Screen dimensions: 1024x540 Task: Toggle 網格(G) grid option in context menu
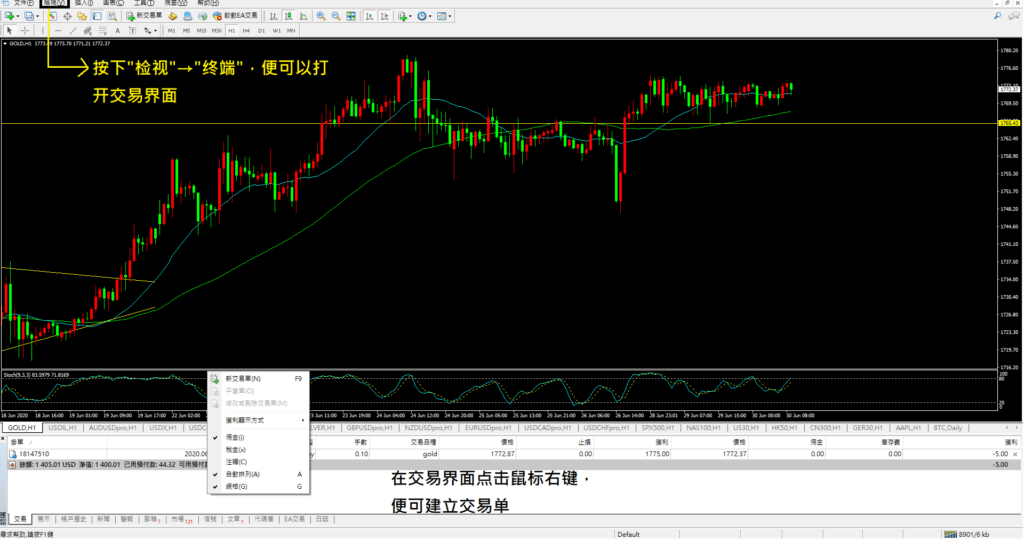[x=236, y=486]
